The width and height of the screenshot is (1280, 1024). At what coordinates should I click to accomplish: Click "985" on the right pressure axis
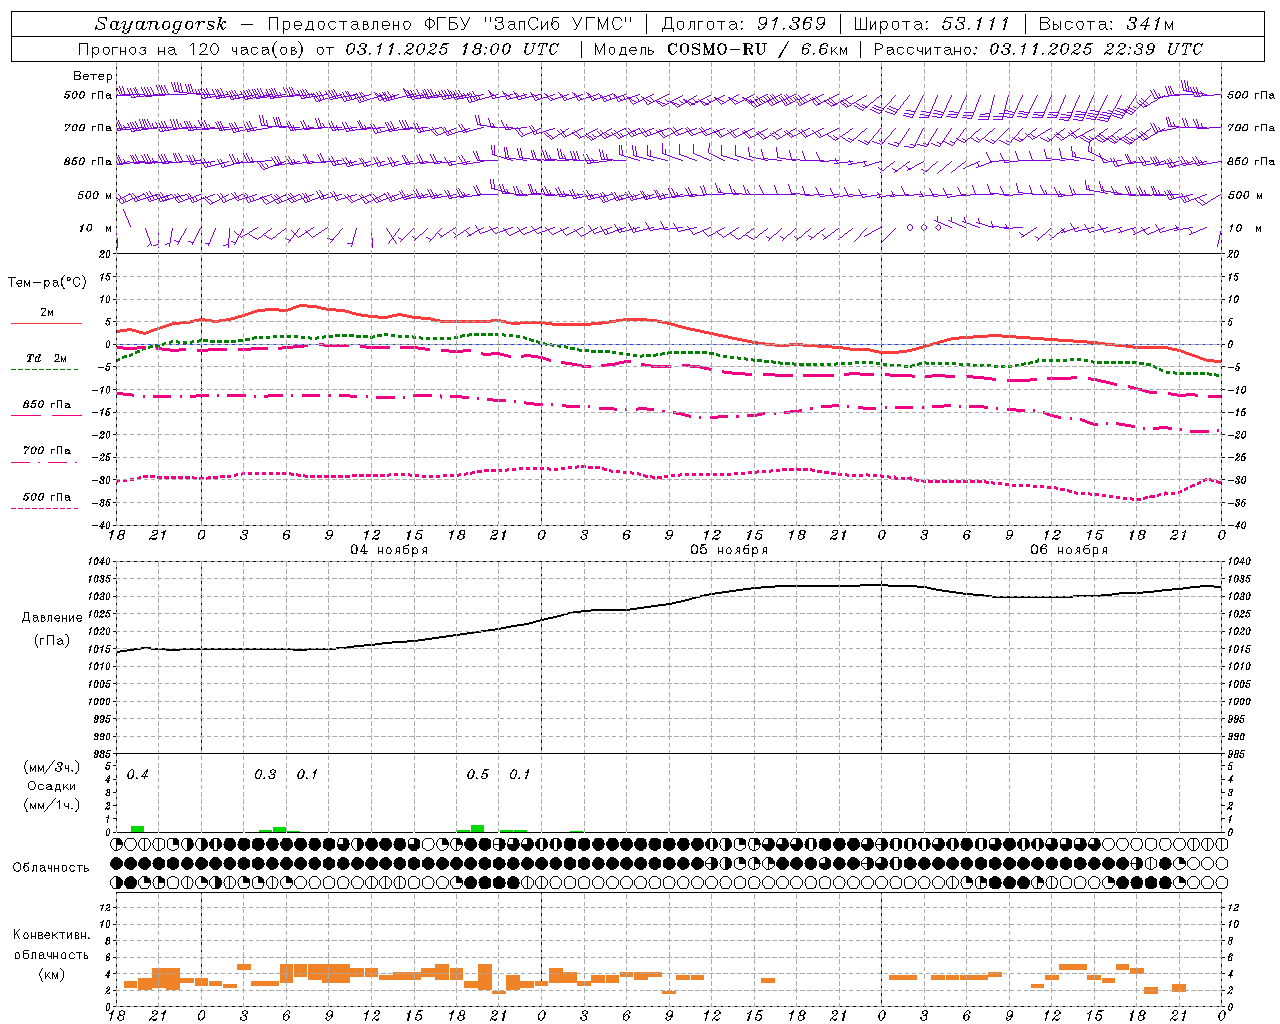click(x=1238, y=754)
